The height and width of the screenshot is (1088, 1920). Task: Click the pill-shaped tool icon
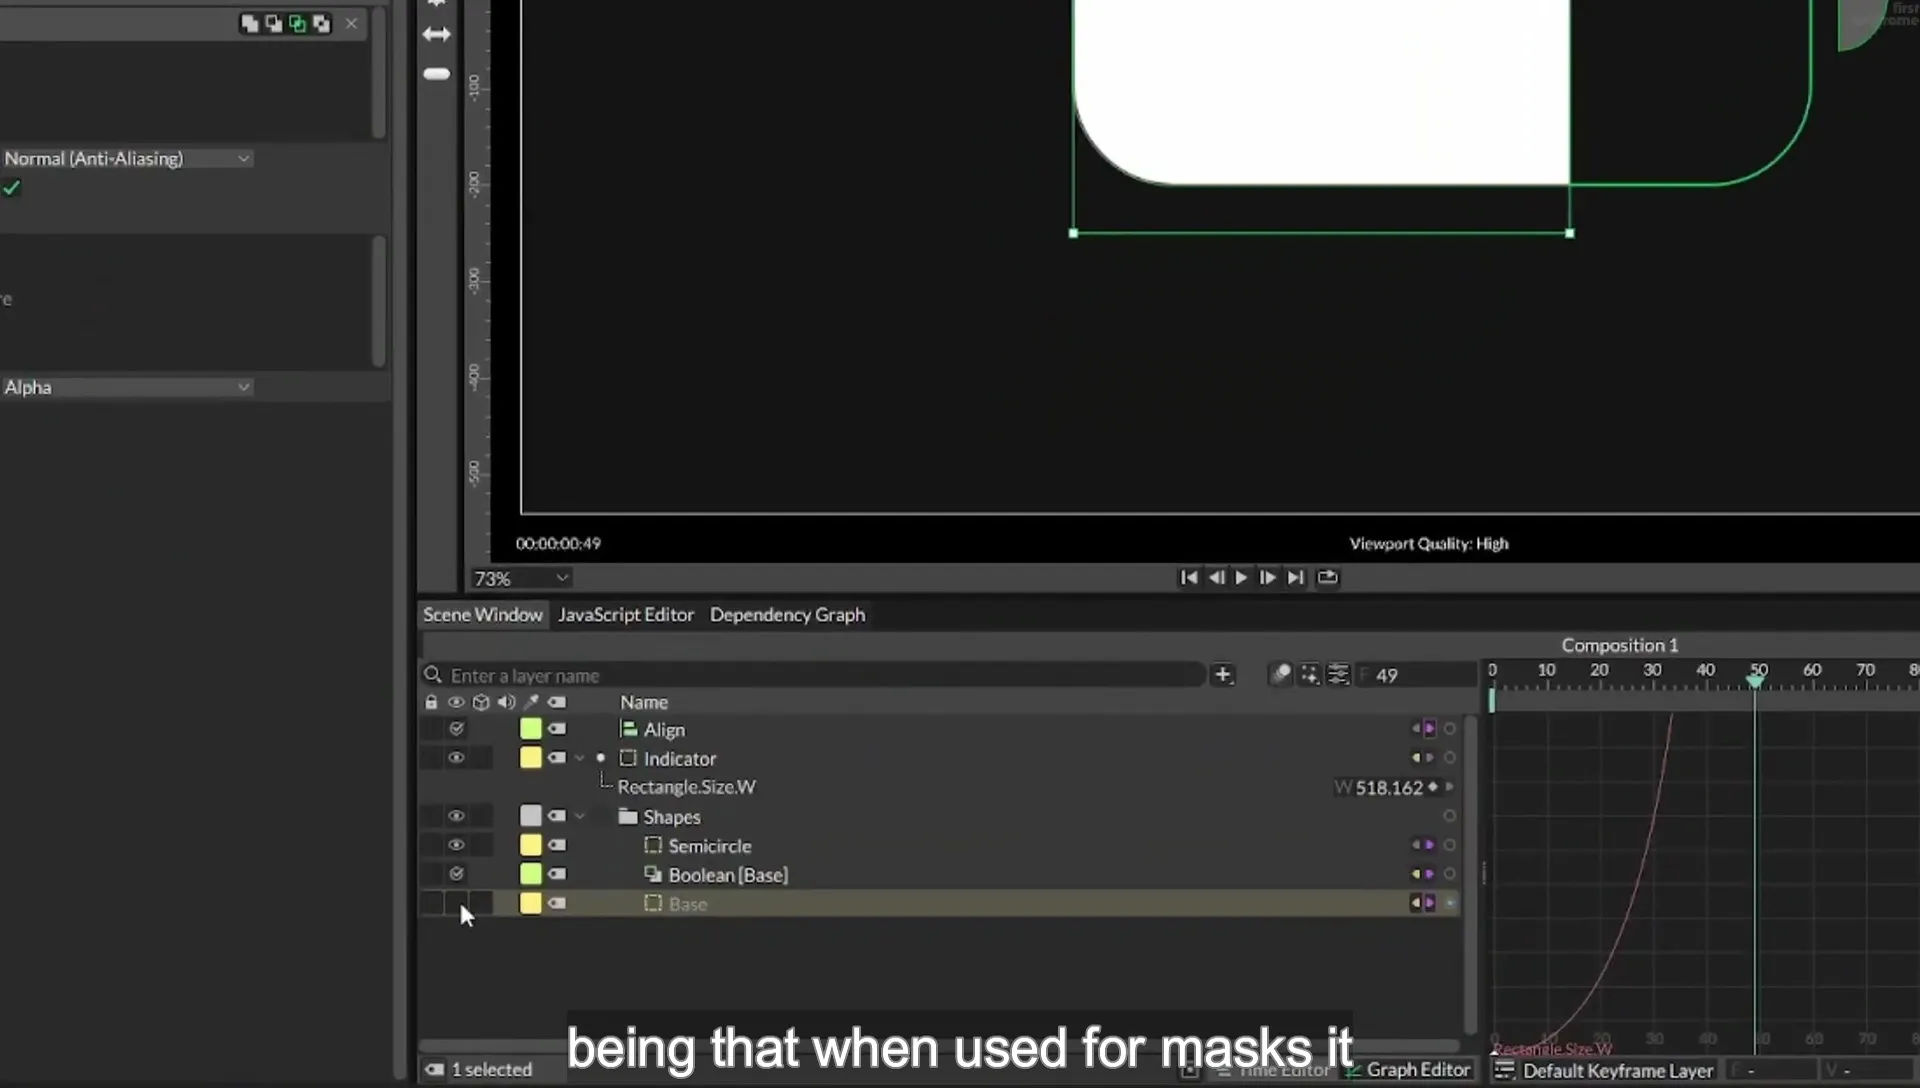437,74
